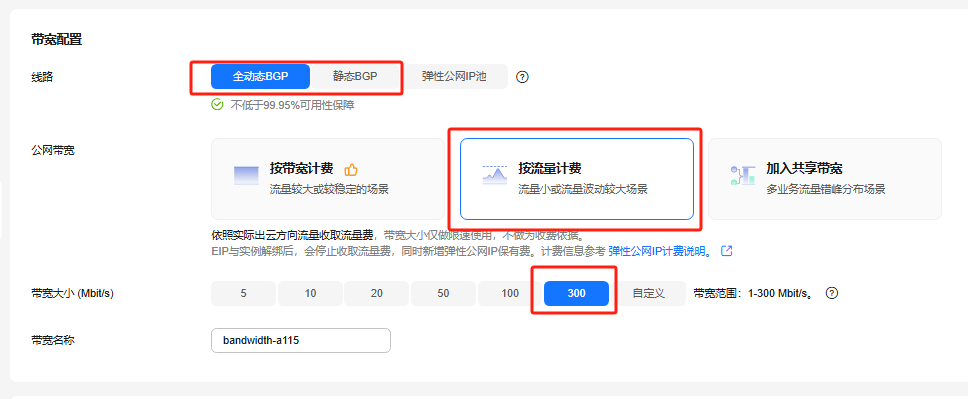968x399 pixels.
Task: Select 全动态BGP line type
Action: tap(260, 77)
